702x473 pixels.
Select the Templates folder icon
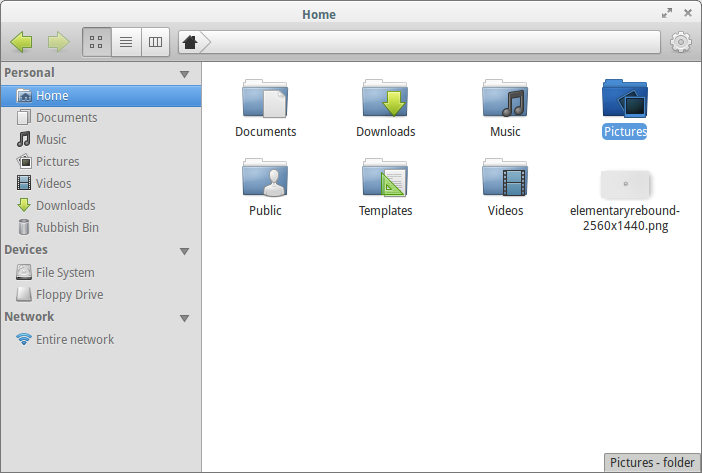[385, 180]
